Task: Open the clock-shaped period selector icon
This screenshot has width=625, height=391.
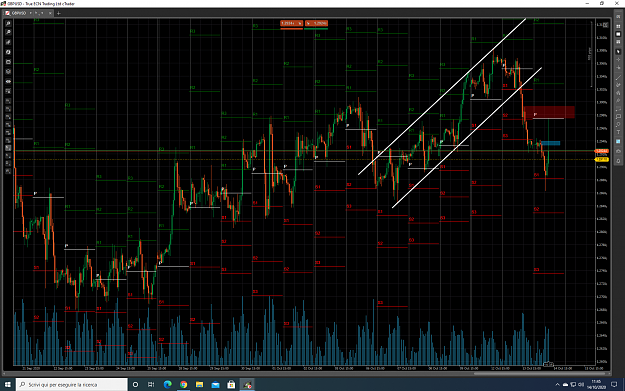Action: click(x=8, y=52)
